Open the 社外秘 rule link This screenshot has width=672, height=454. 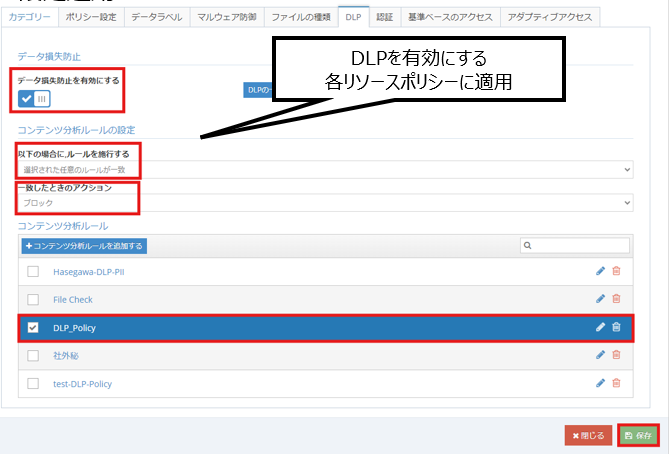pyautogui.click(x=66, y=355)
